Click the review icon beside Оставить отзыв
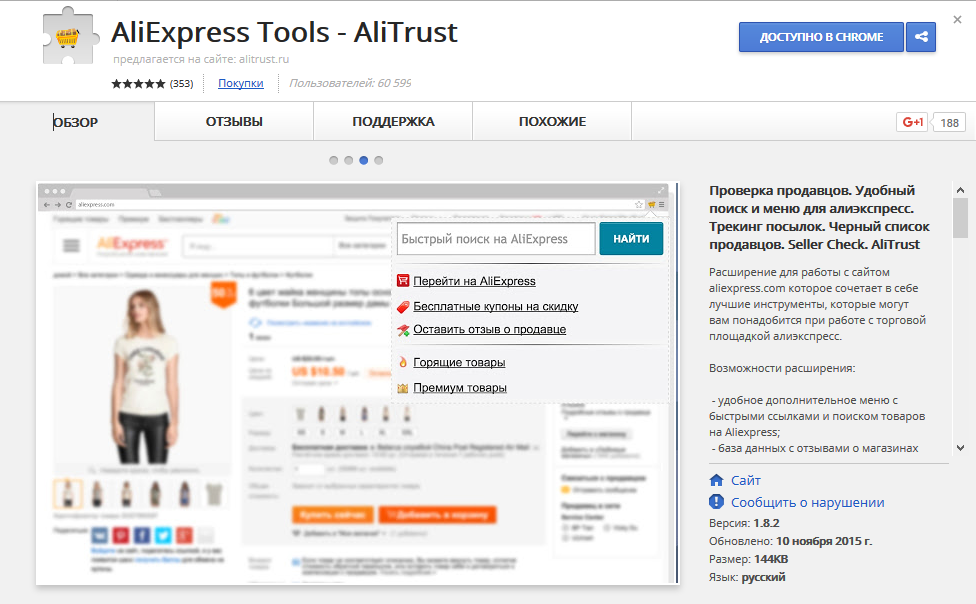This screenshot has width=976, height=604. [403, 329]
